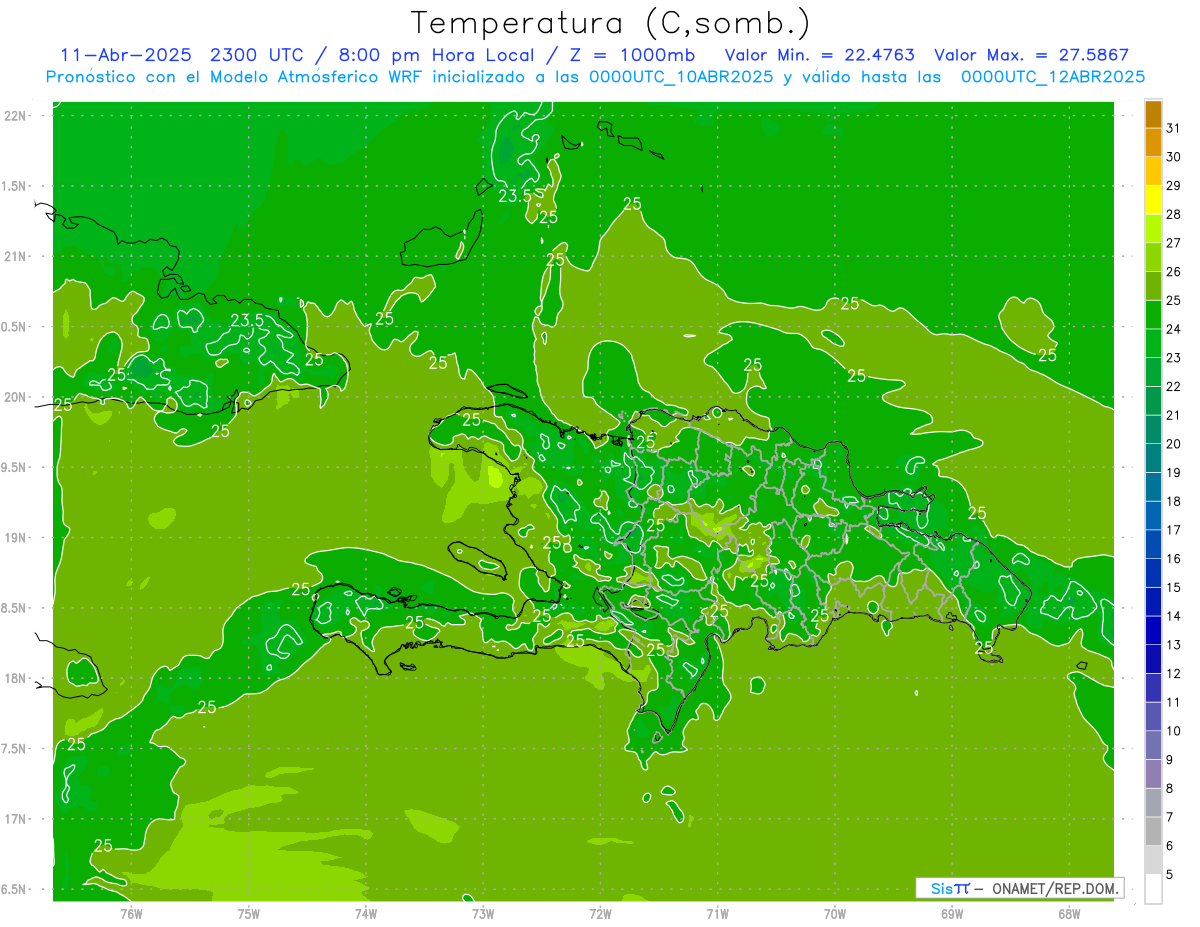Screen dimensions: 1200x927
Task: Click the '21N' latitude axis label
Action: click(15, 257)
